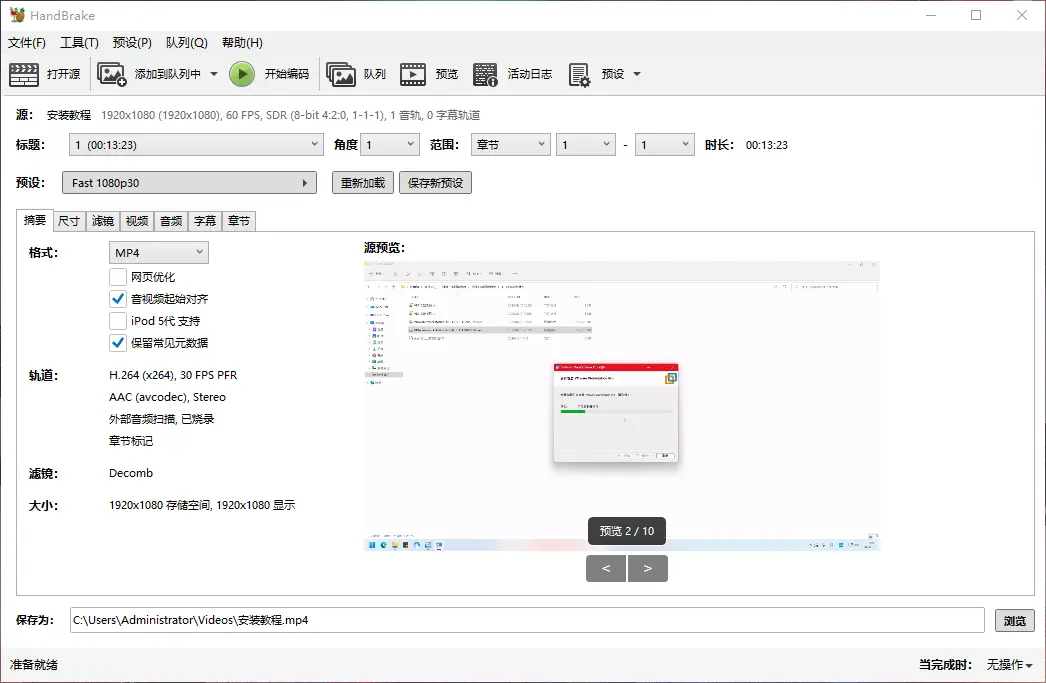This screenshot has height=683, width=1046.
Task: Open the Activity Log (活动日志) icon
Action: tap(485, 74)
